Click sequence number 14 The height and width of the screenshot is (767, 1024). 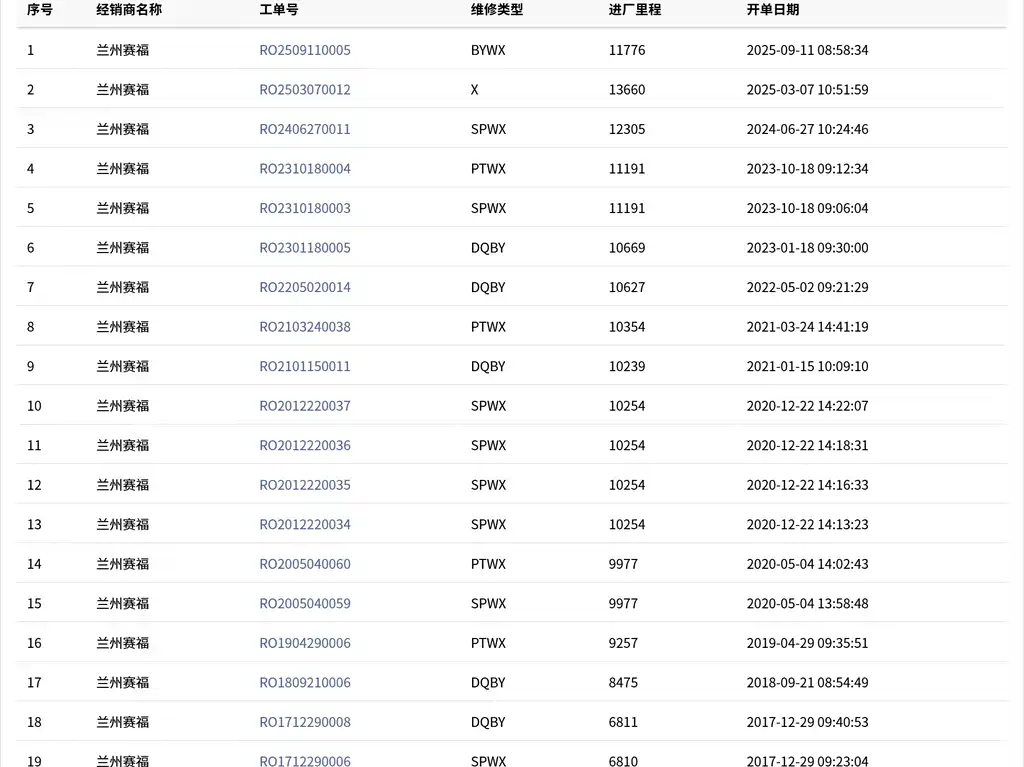point(34,564)
